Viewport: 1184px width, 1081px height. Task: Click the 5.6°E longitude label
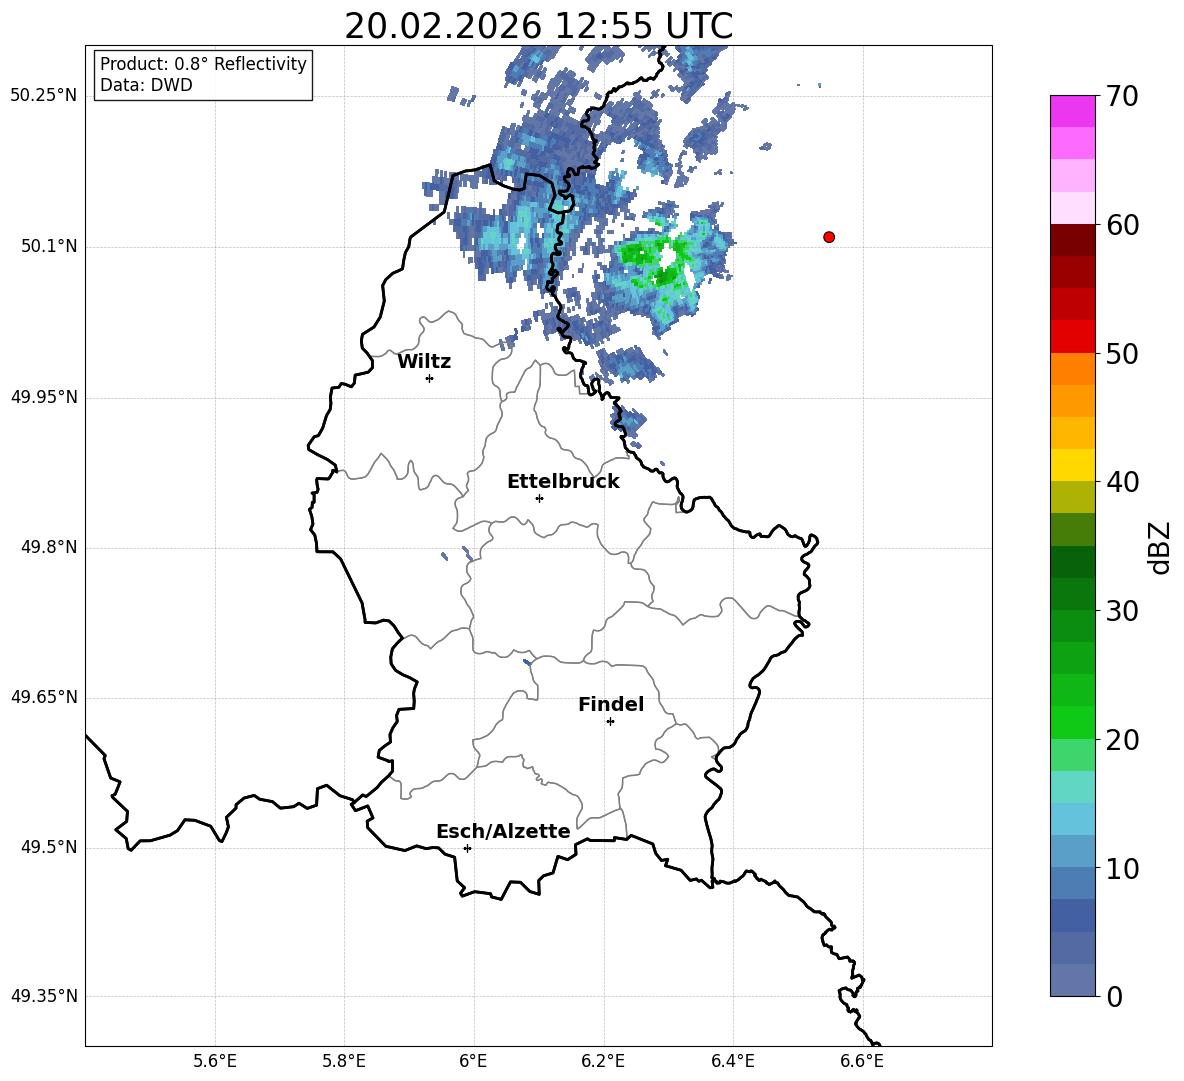215,1061
